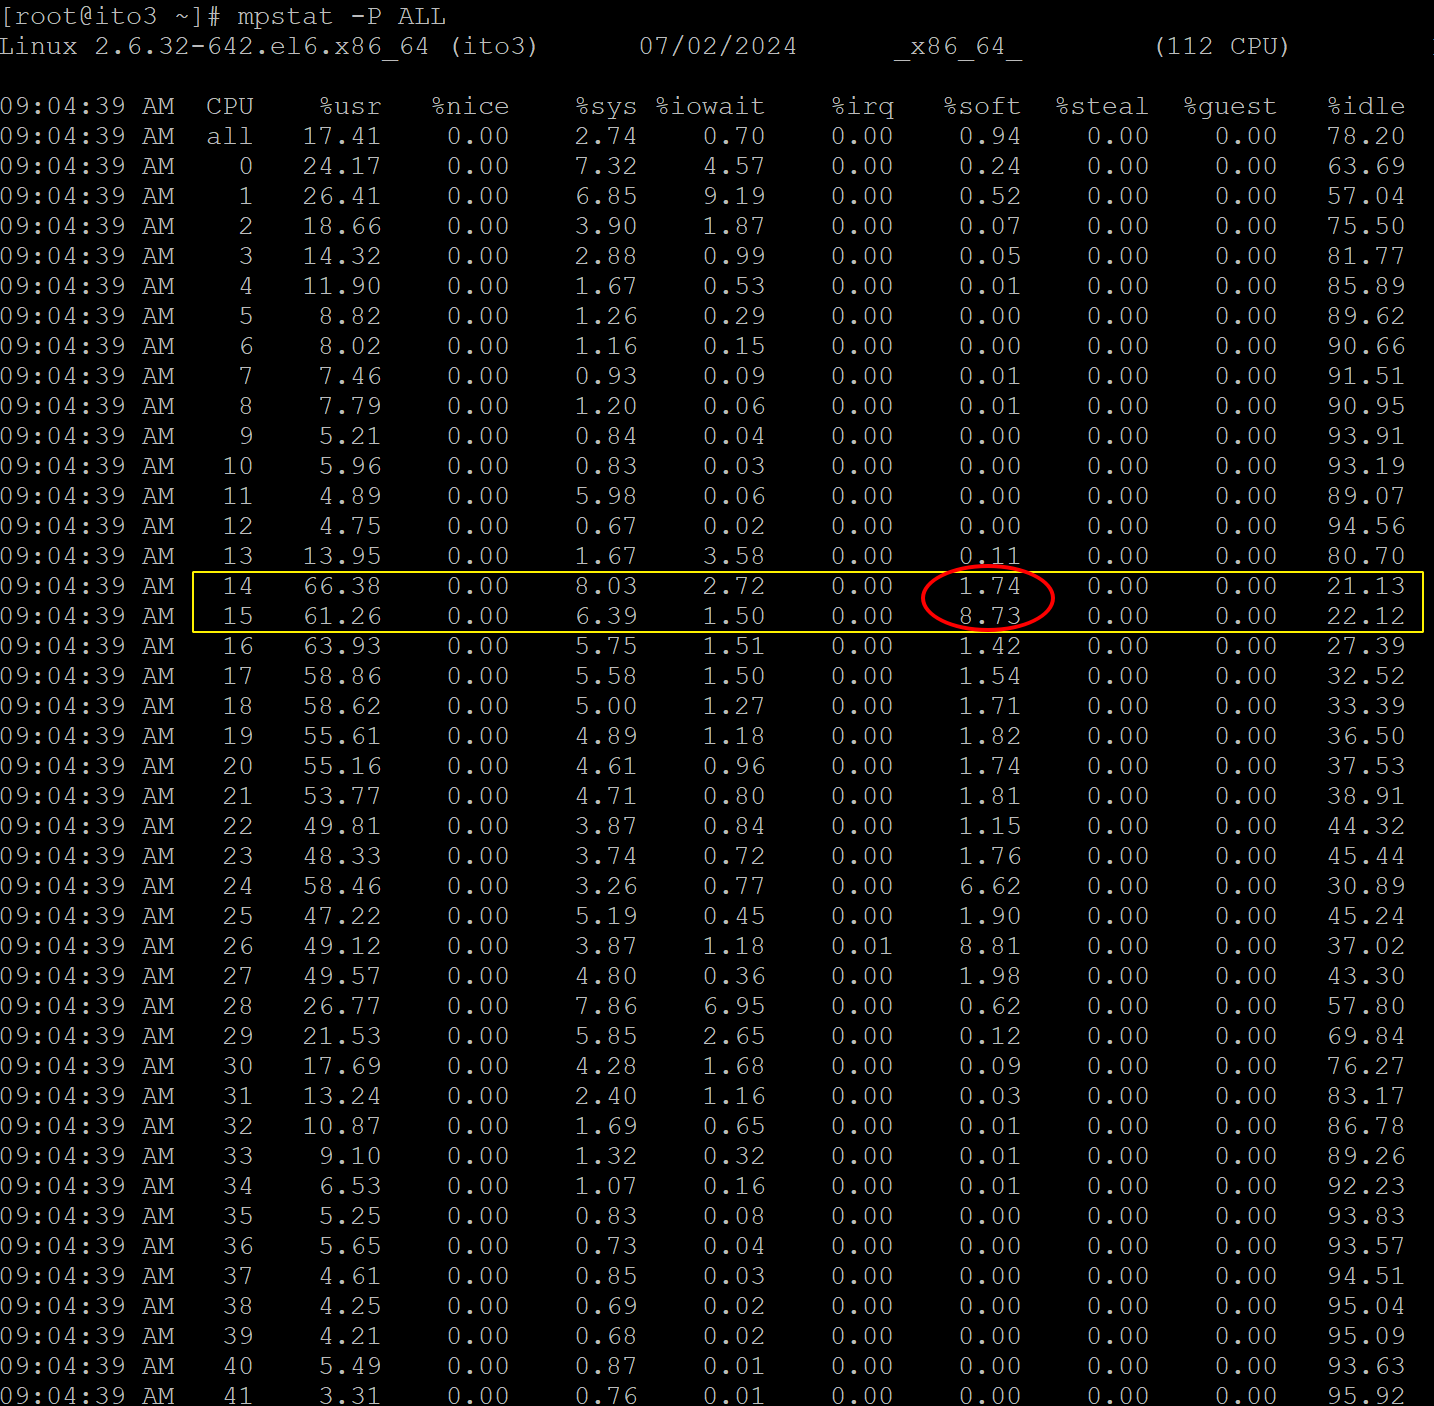Click the %idle value '21.13' for CPU 14
The width and height of the screenshot is (1434, 1406).
[x=1366, y=586]
